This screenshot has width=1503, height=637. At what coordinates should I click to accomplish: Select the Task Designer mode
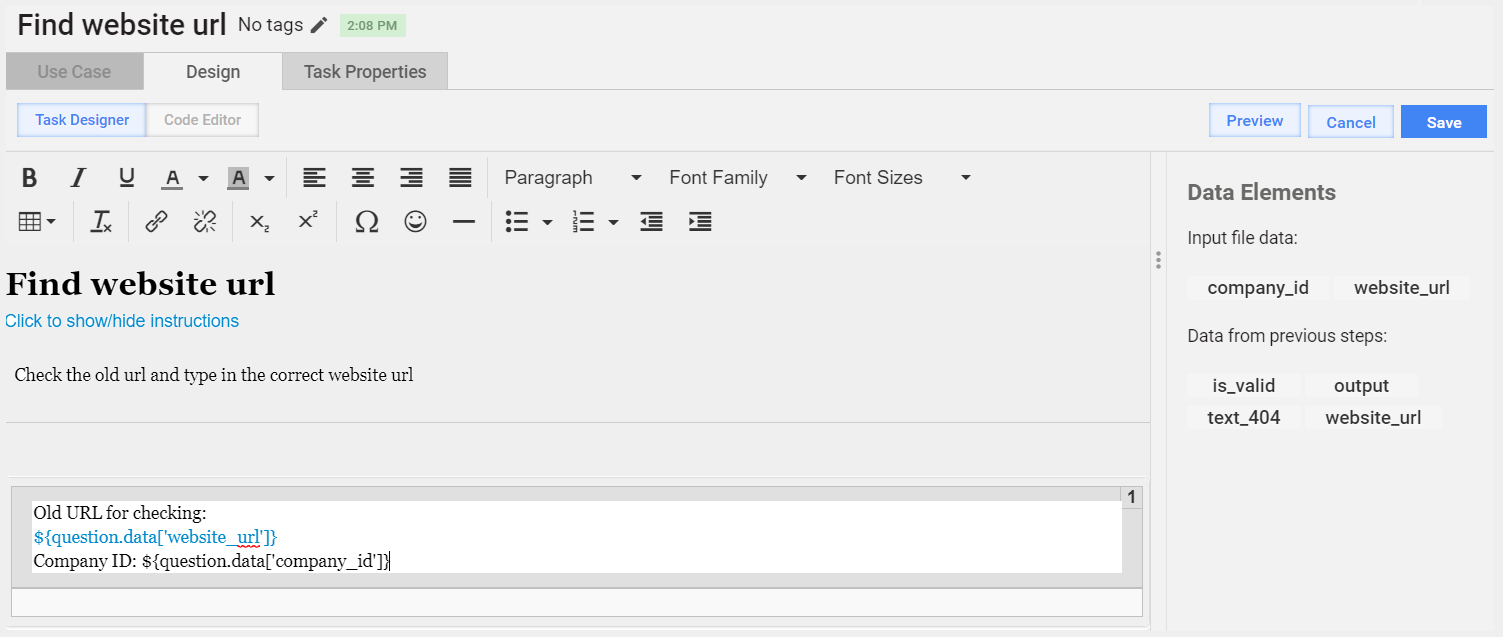(82, 120)
